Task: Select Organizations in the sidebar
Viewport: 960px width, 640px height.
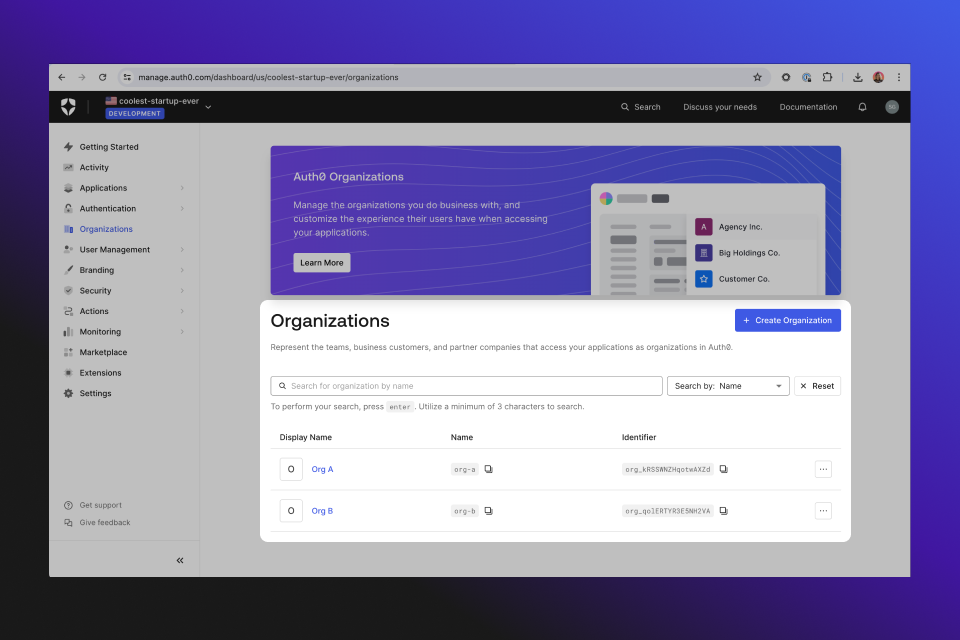Action: [x=106, y=229]
